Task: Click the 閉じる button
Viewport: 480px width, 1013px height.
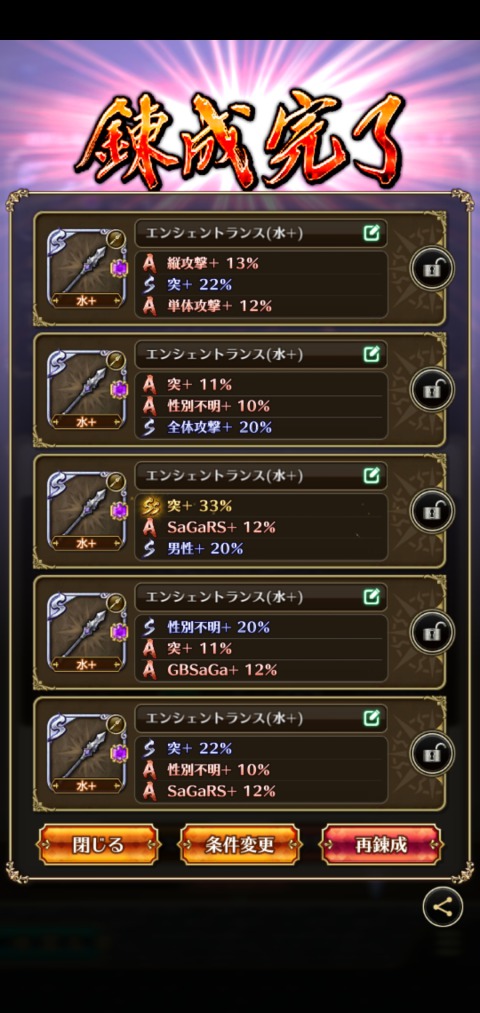Action: pos(98,845)
